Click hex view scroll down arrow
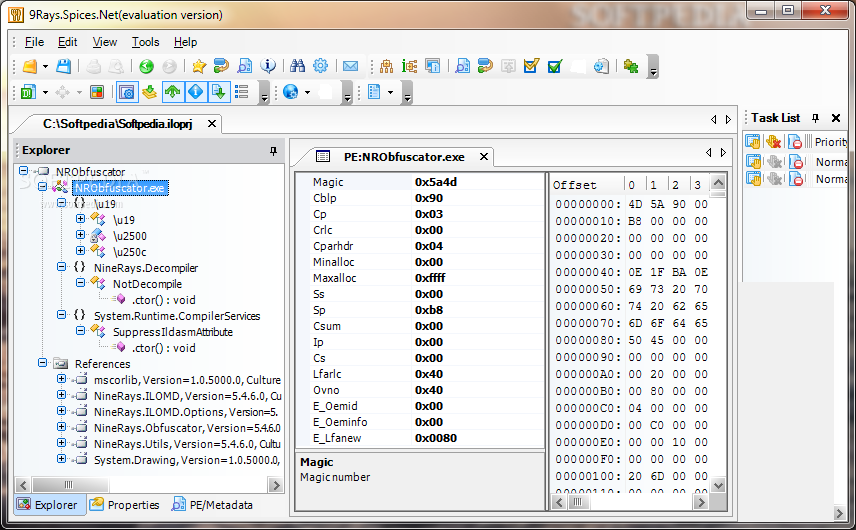Viewport: 856px width, 530px height. pos(718,485)
